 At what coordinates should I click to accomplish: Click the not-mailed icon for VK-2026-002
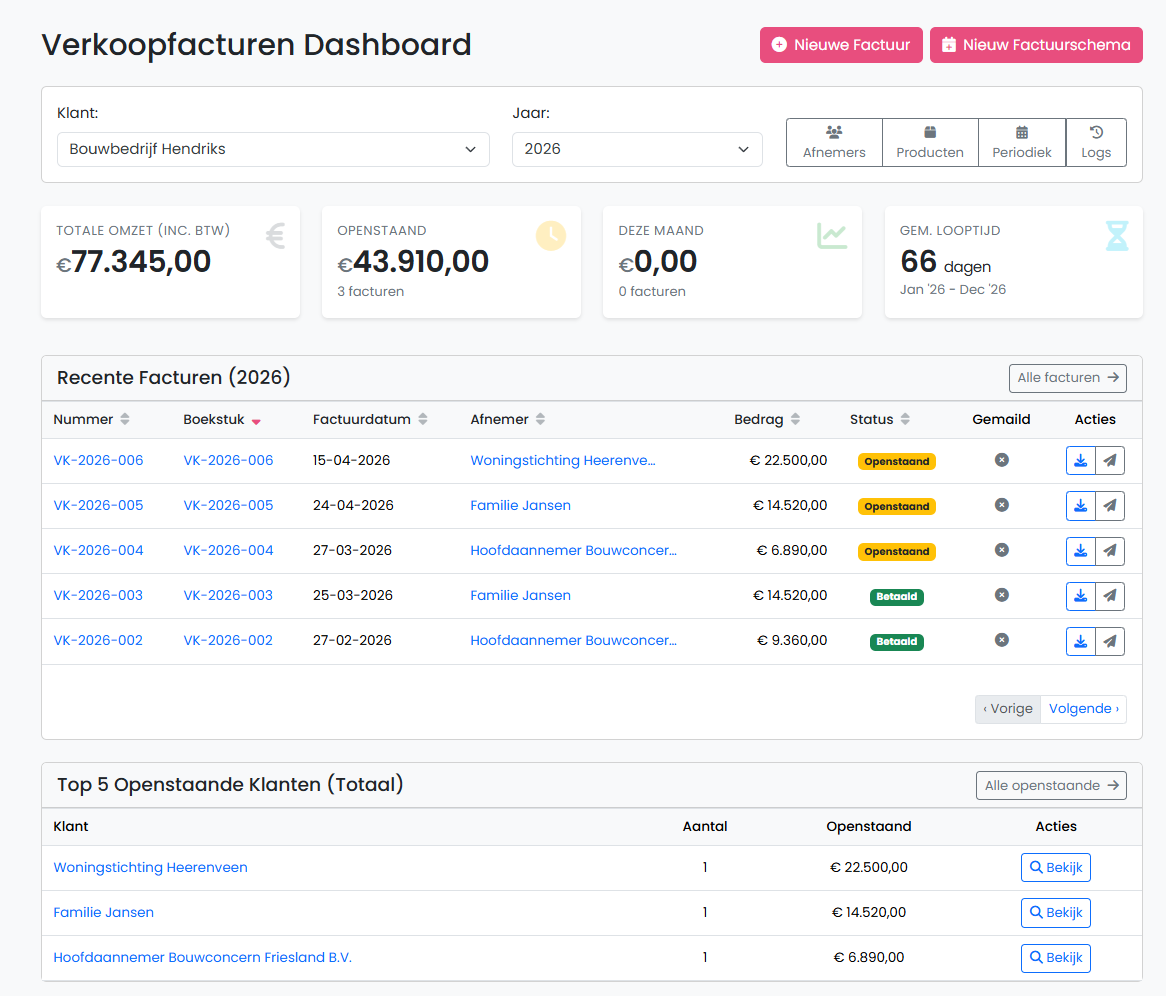click(x=1002, y=640)
